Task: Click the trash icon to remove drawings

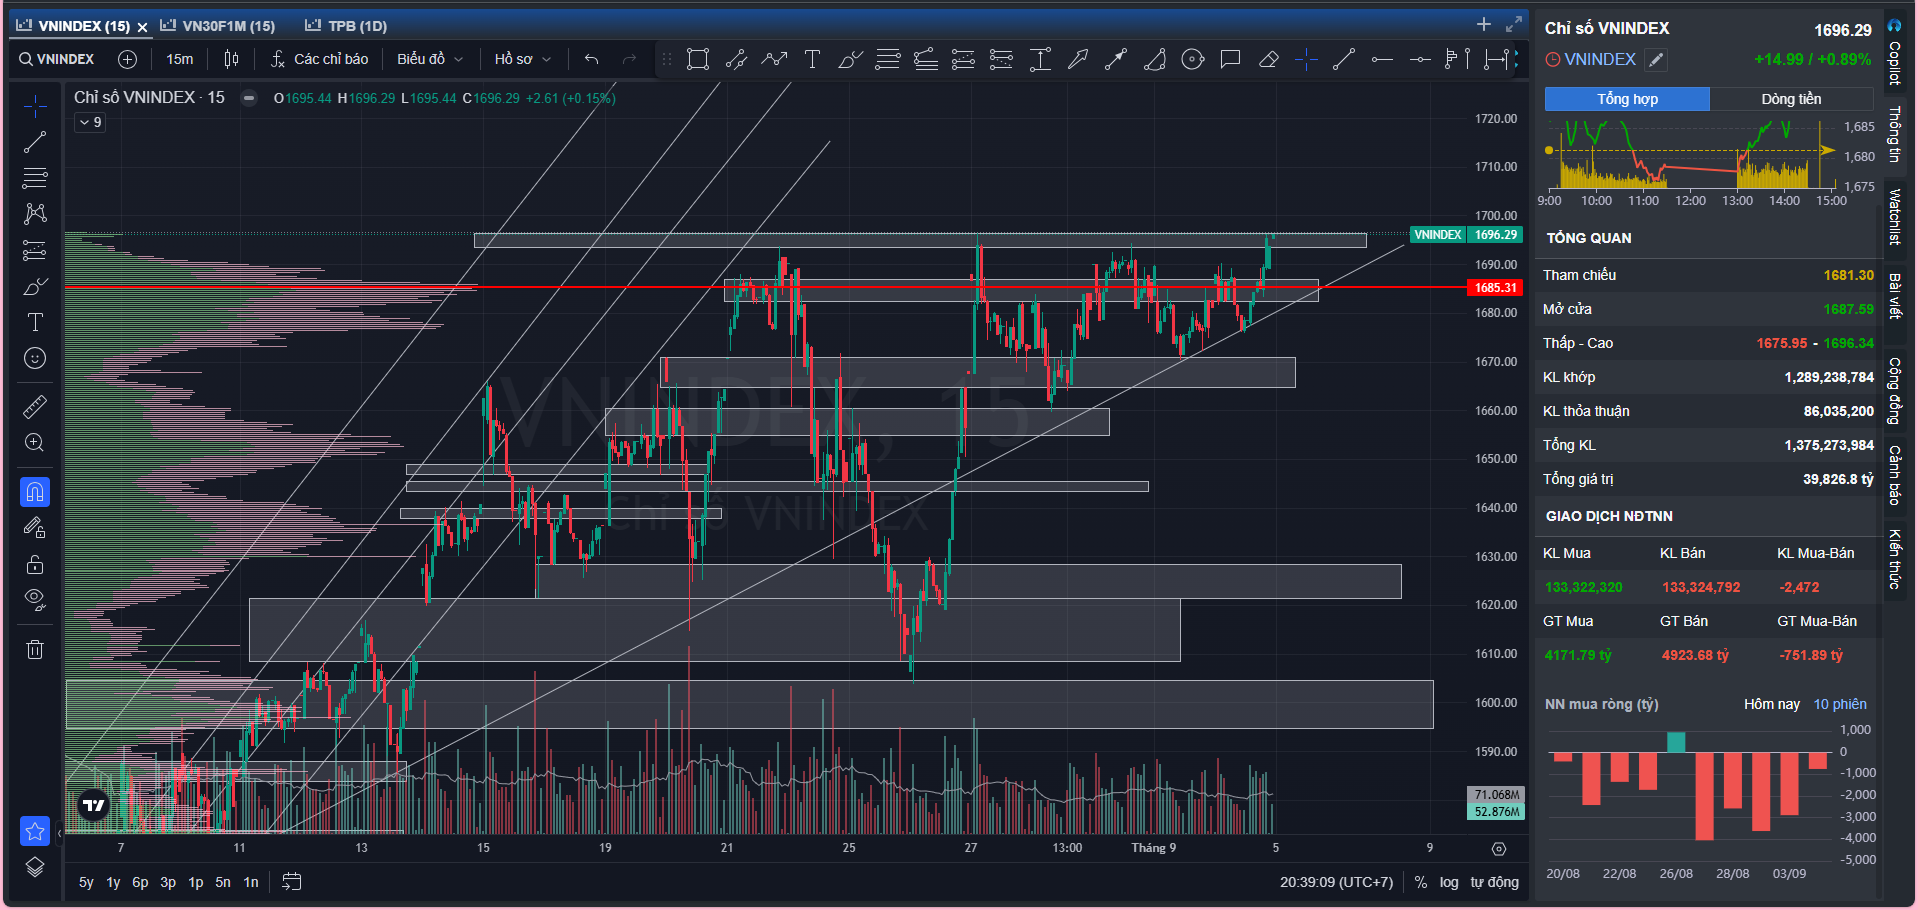Action: tap(35, 650)
